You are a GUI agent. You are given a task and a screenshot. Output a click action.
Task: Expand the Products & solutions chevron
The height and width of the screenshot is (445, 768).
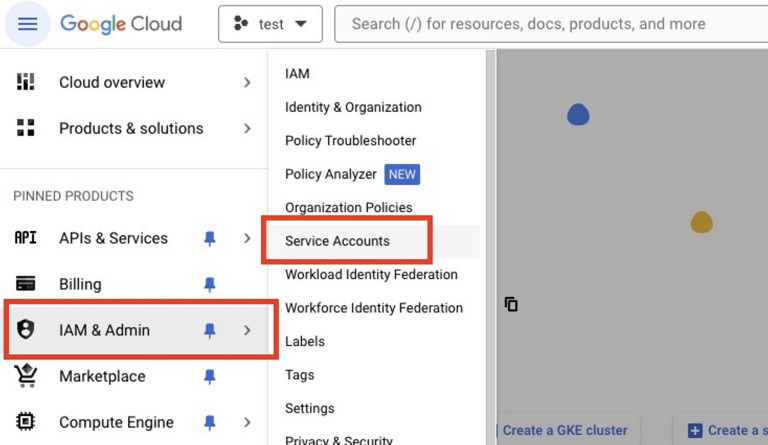point(247,128)
